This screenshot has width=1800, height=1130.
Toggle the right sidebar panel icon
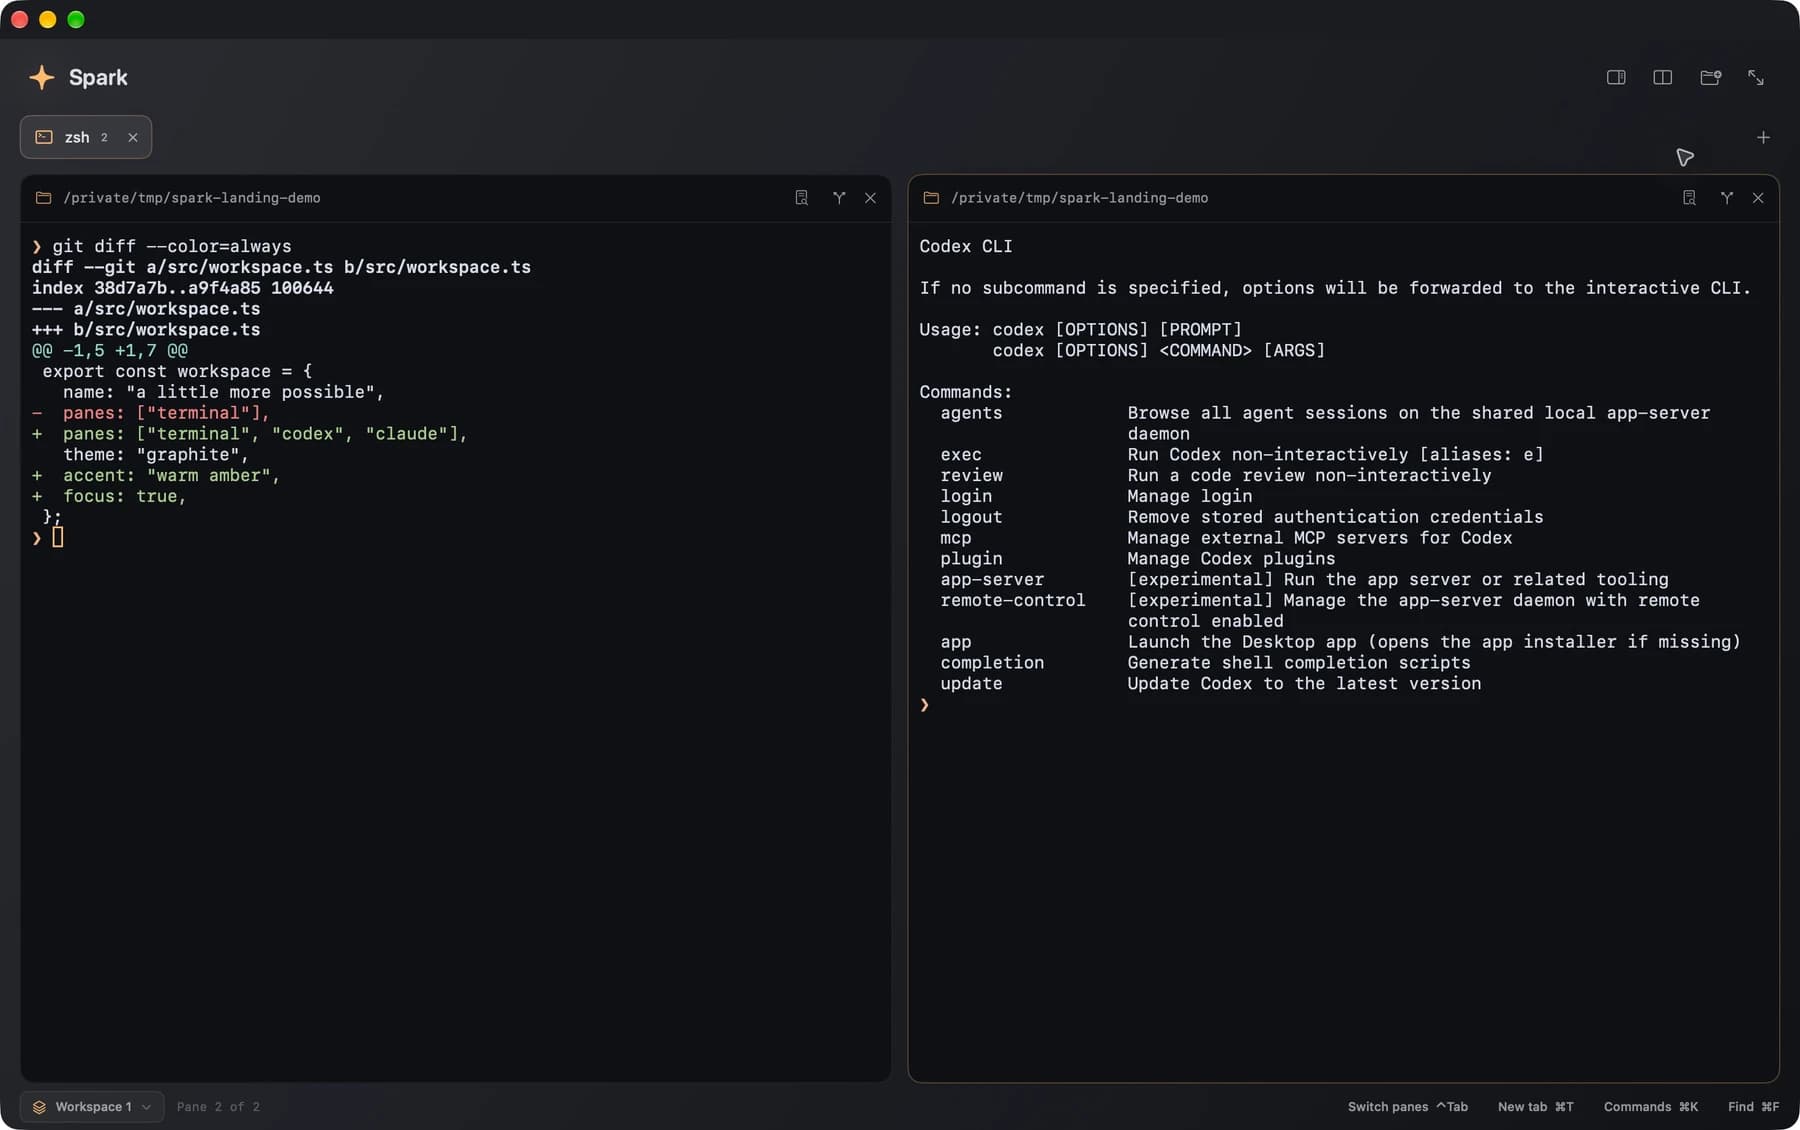[1616, 77]
